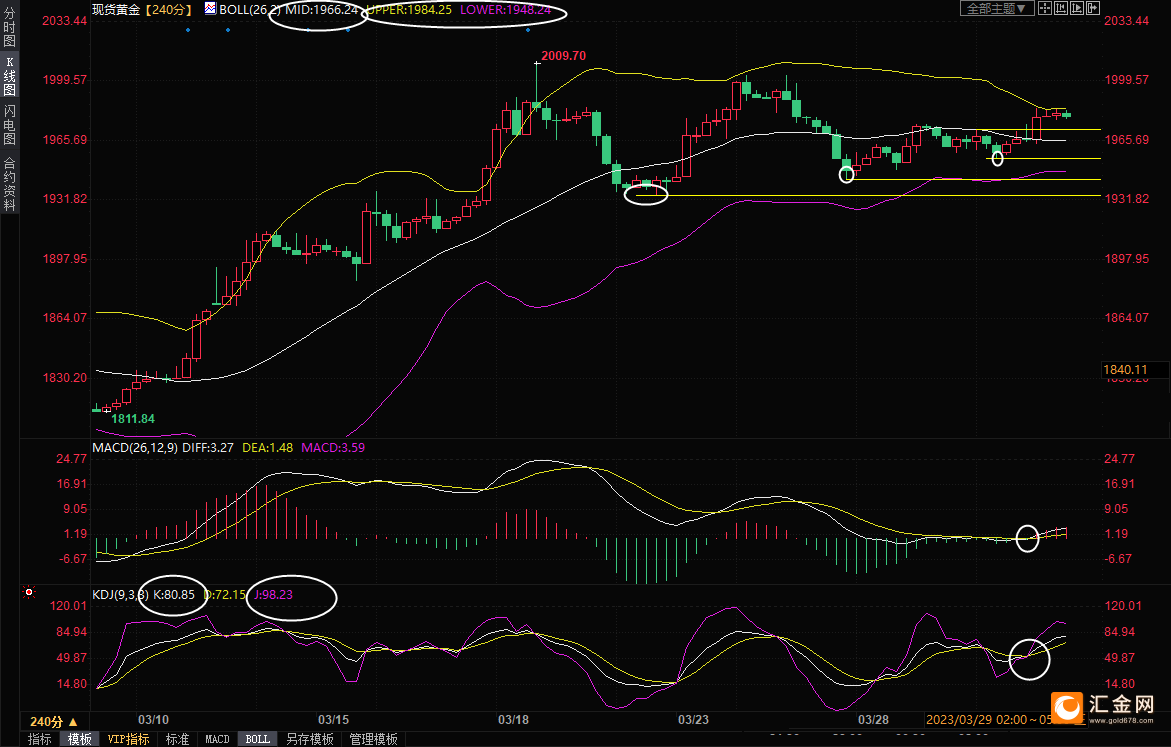Image resolution: width=1171 pixels, height=747 pixels.
Task: Switch to the 合约资料 side tab
Action: pos(10,184)
